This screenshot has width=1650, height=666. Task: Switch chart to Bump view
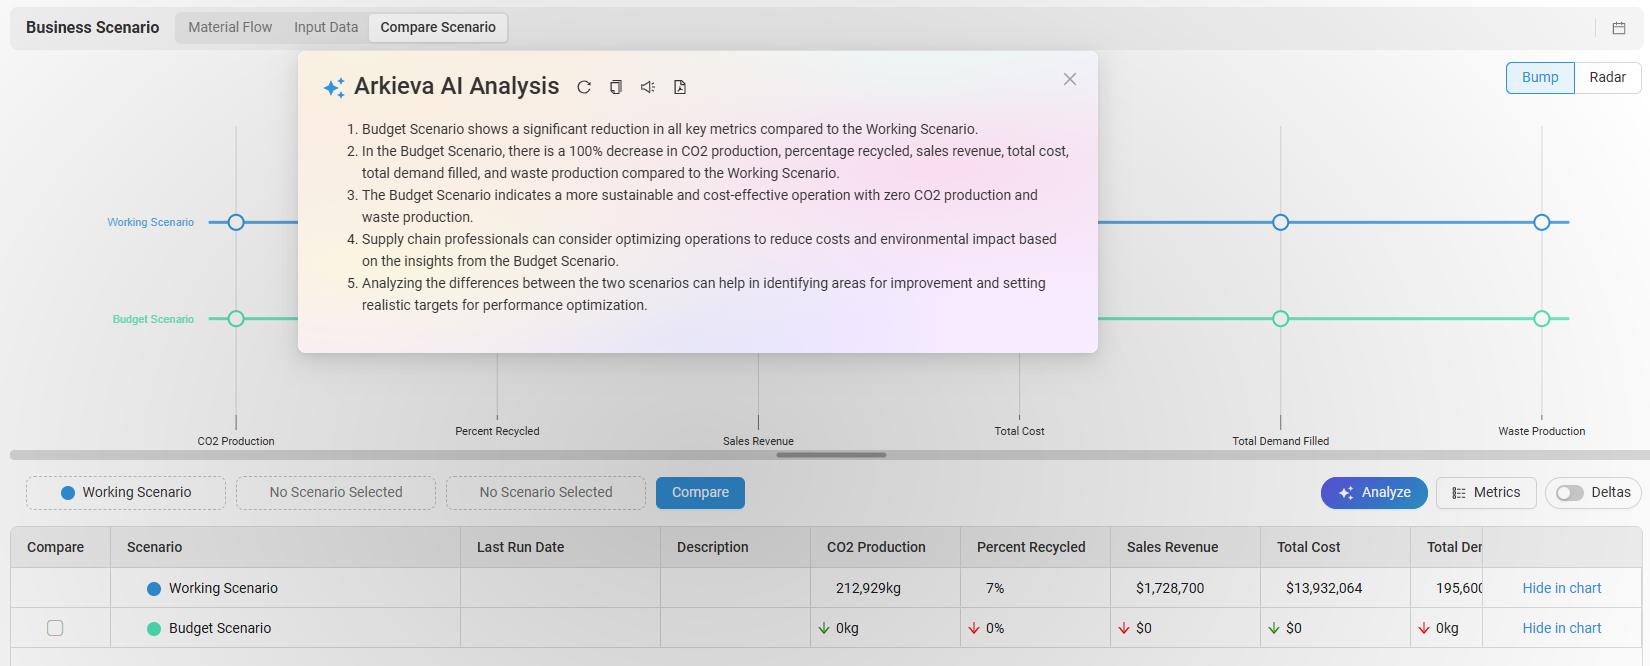tap(1540, 78)
